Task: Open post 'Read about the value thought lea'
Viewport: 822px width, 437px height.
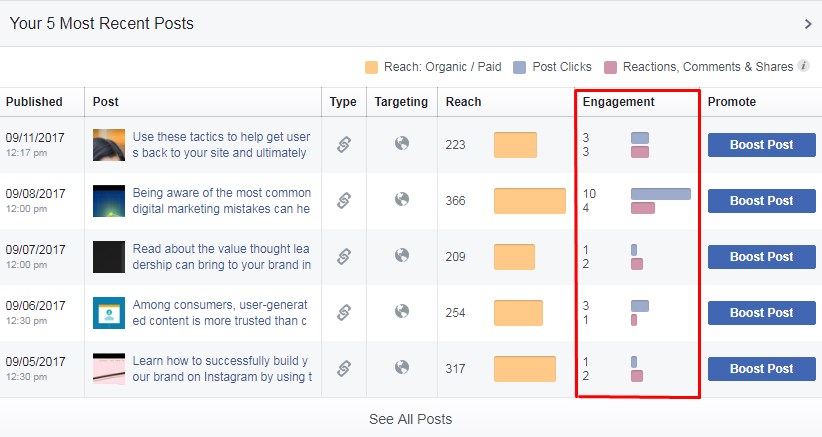Action: click(x=222, y=257)
